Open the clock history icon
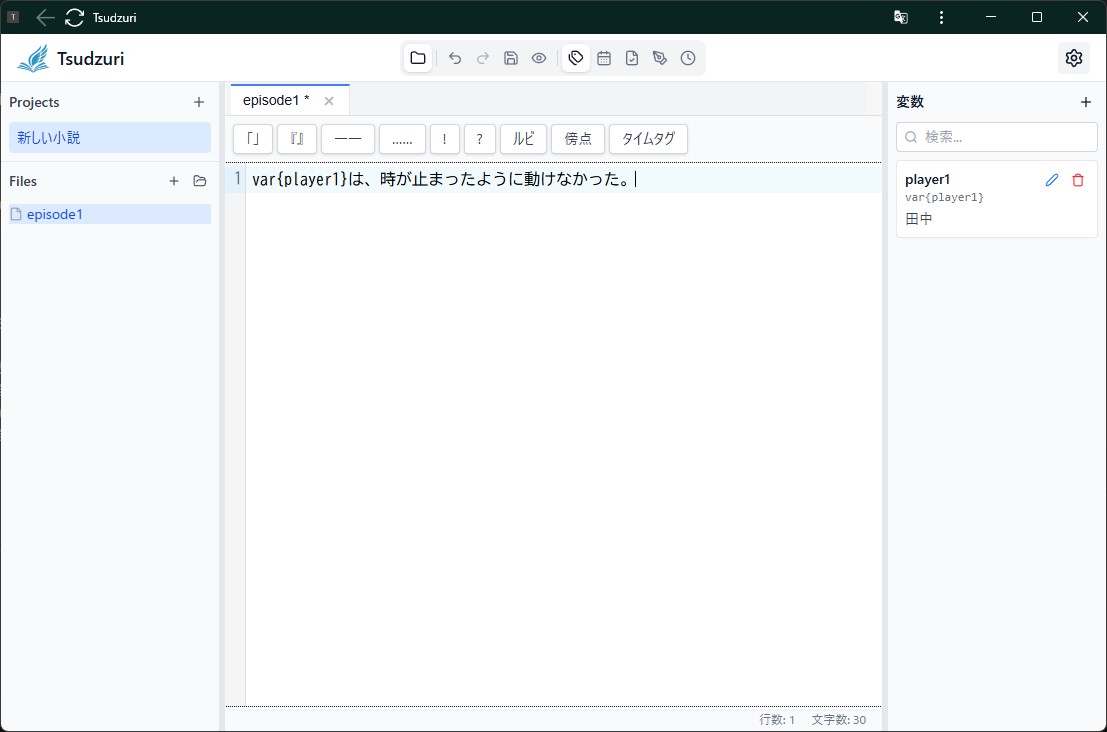The height and width of the screenshot is (732, 1107). [x=688, y=58]
